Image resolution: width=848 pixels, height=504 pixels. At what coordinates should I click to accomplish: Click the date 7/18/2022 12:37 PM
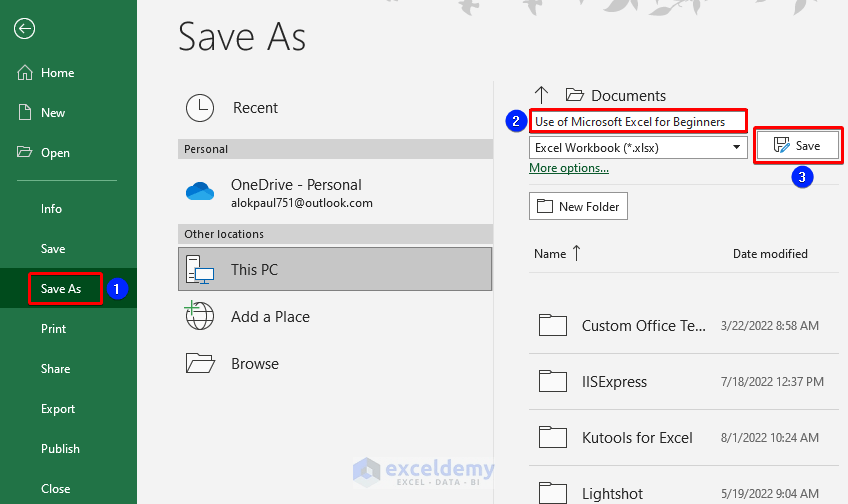(x=772, y=382)
